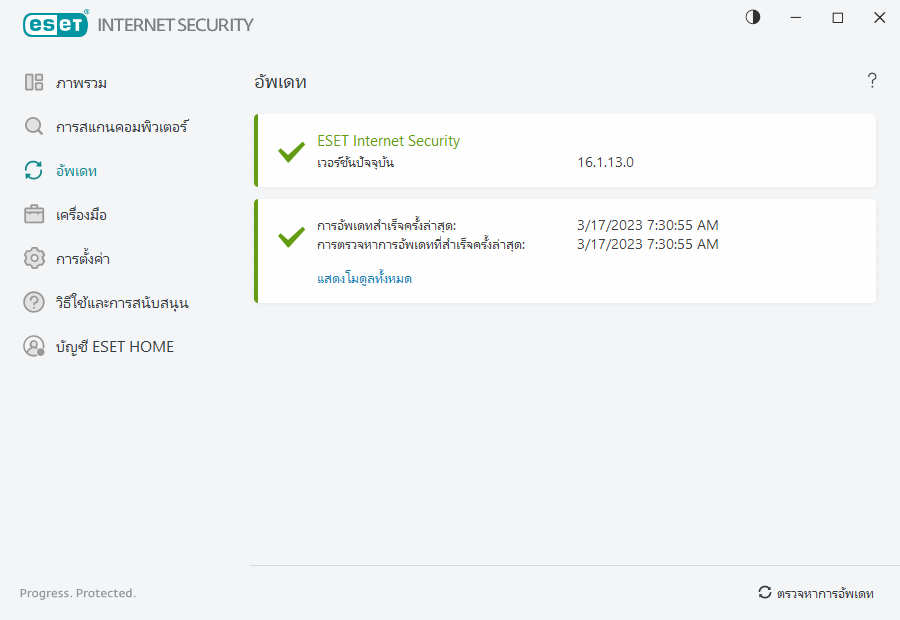Open the การสแกนคอมพิวเตอร์ menu item
Viewport: 900px width, 620px height.
122,127
